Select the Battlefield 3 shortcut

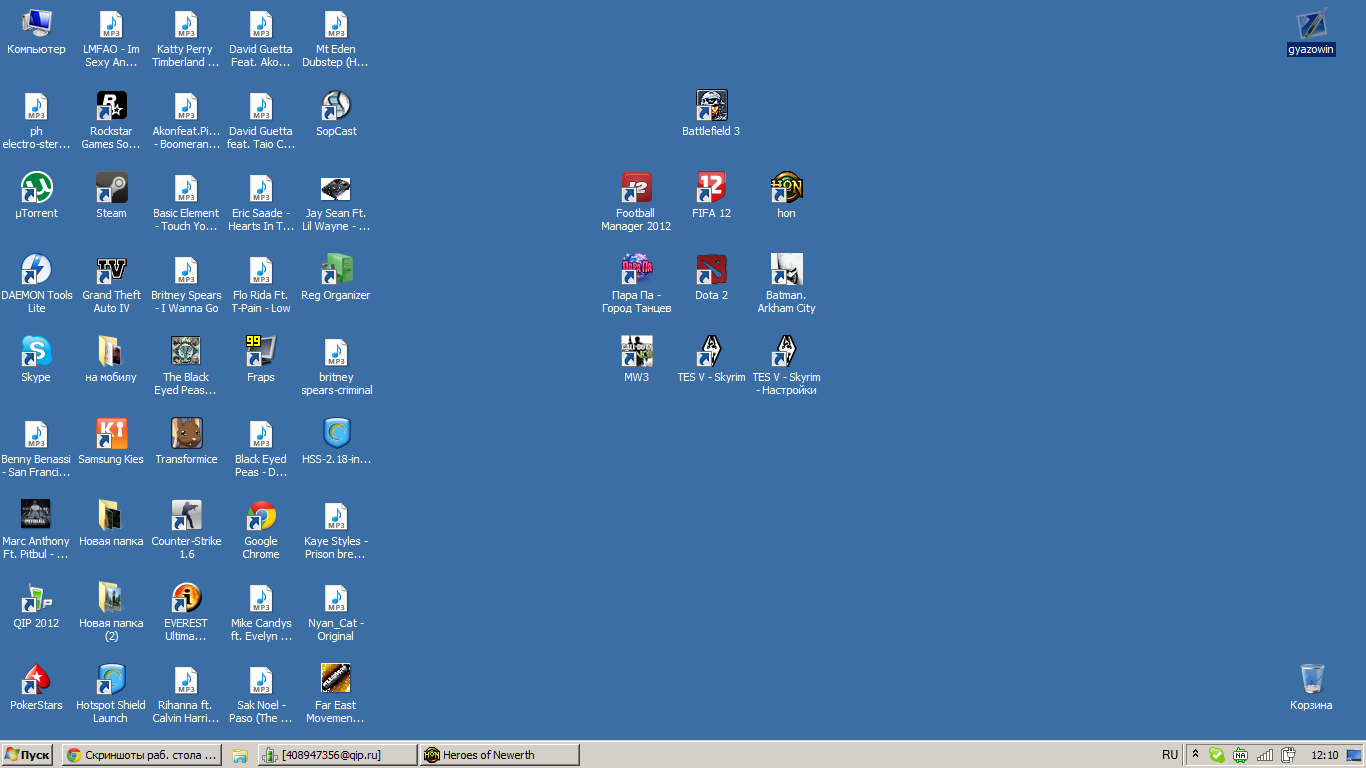[x=711, y=114]
